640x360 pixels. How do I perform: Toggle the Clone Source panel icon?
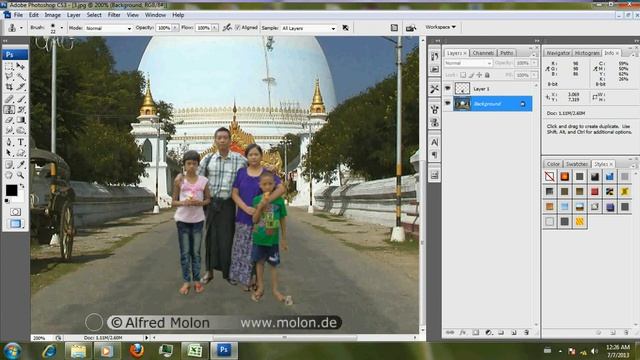click(434, 123)
